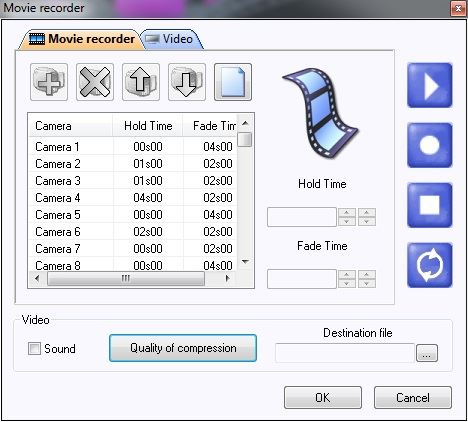Screen dimensions: 468x422
Task: Start playback with the blue play button
Action: coord(430,85)
